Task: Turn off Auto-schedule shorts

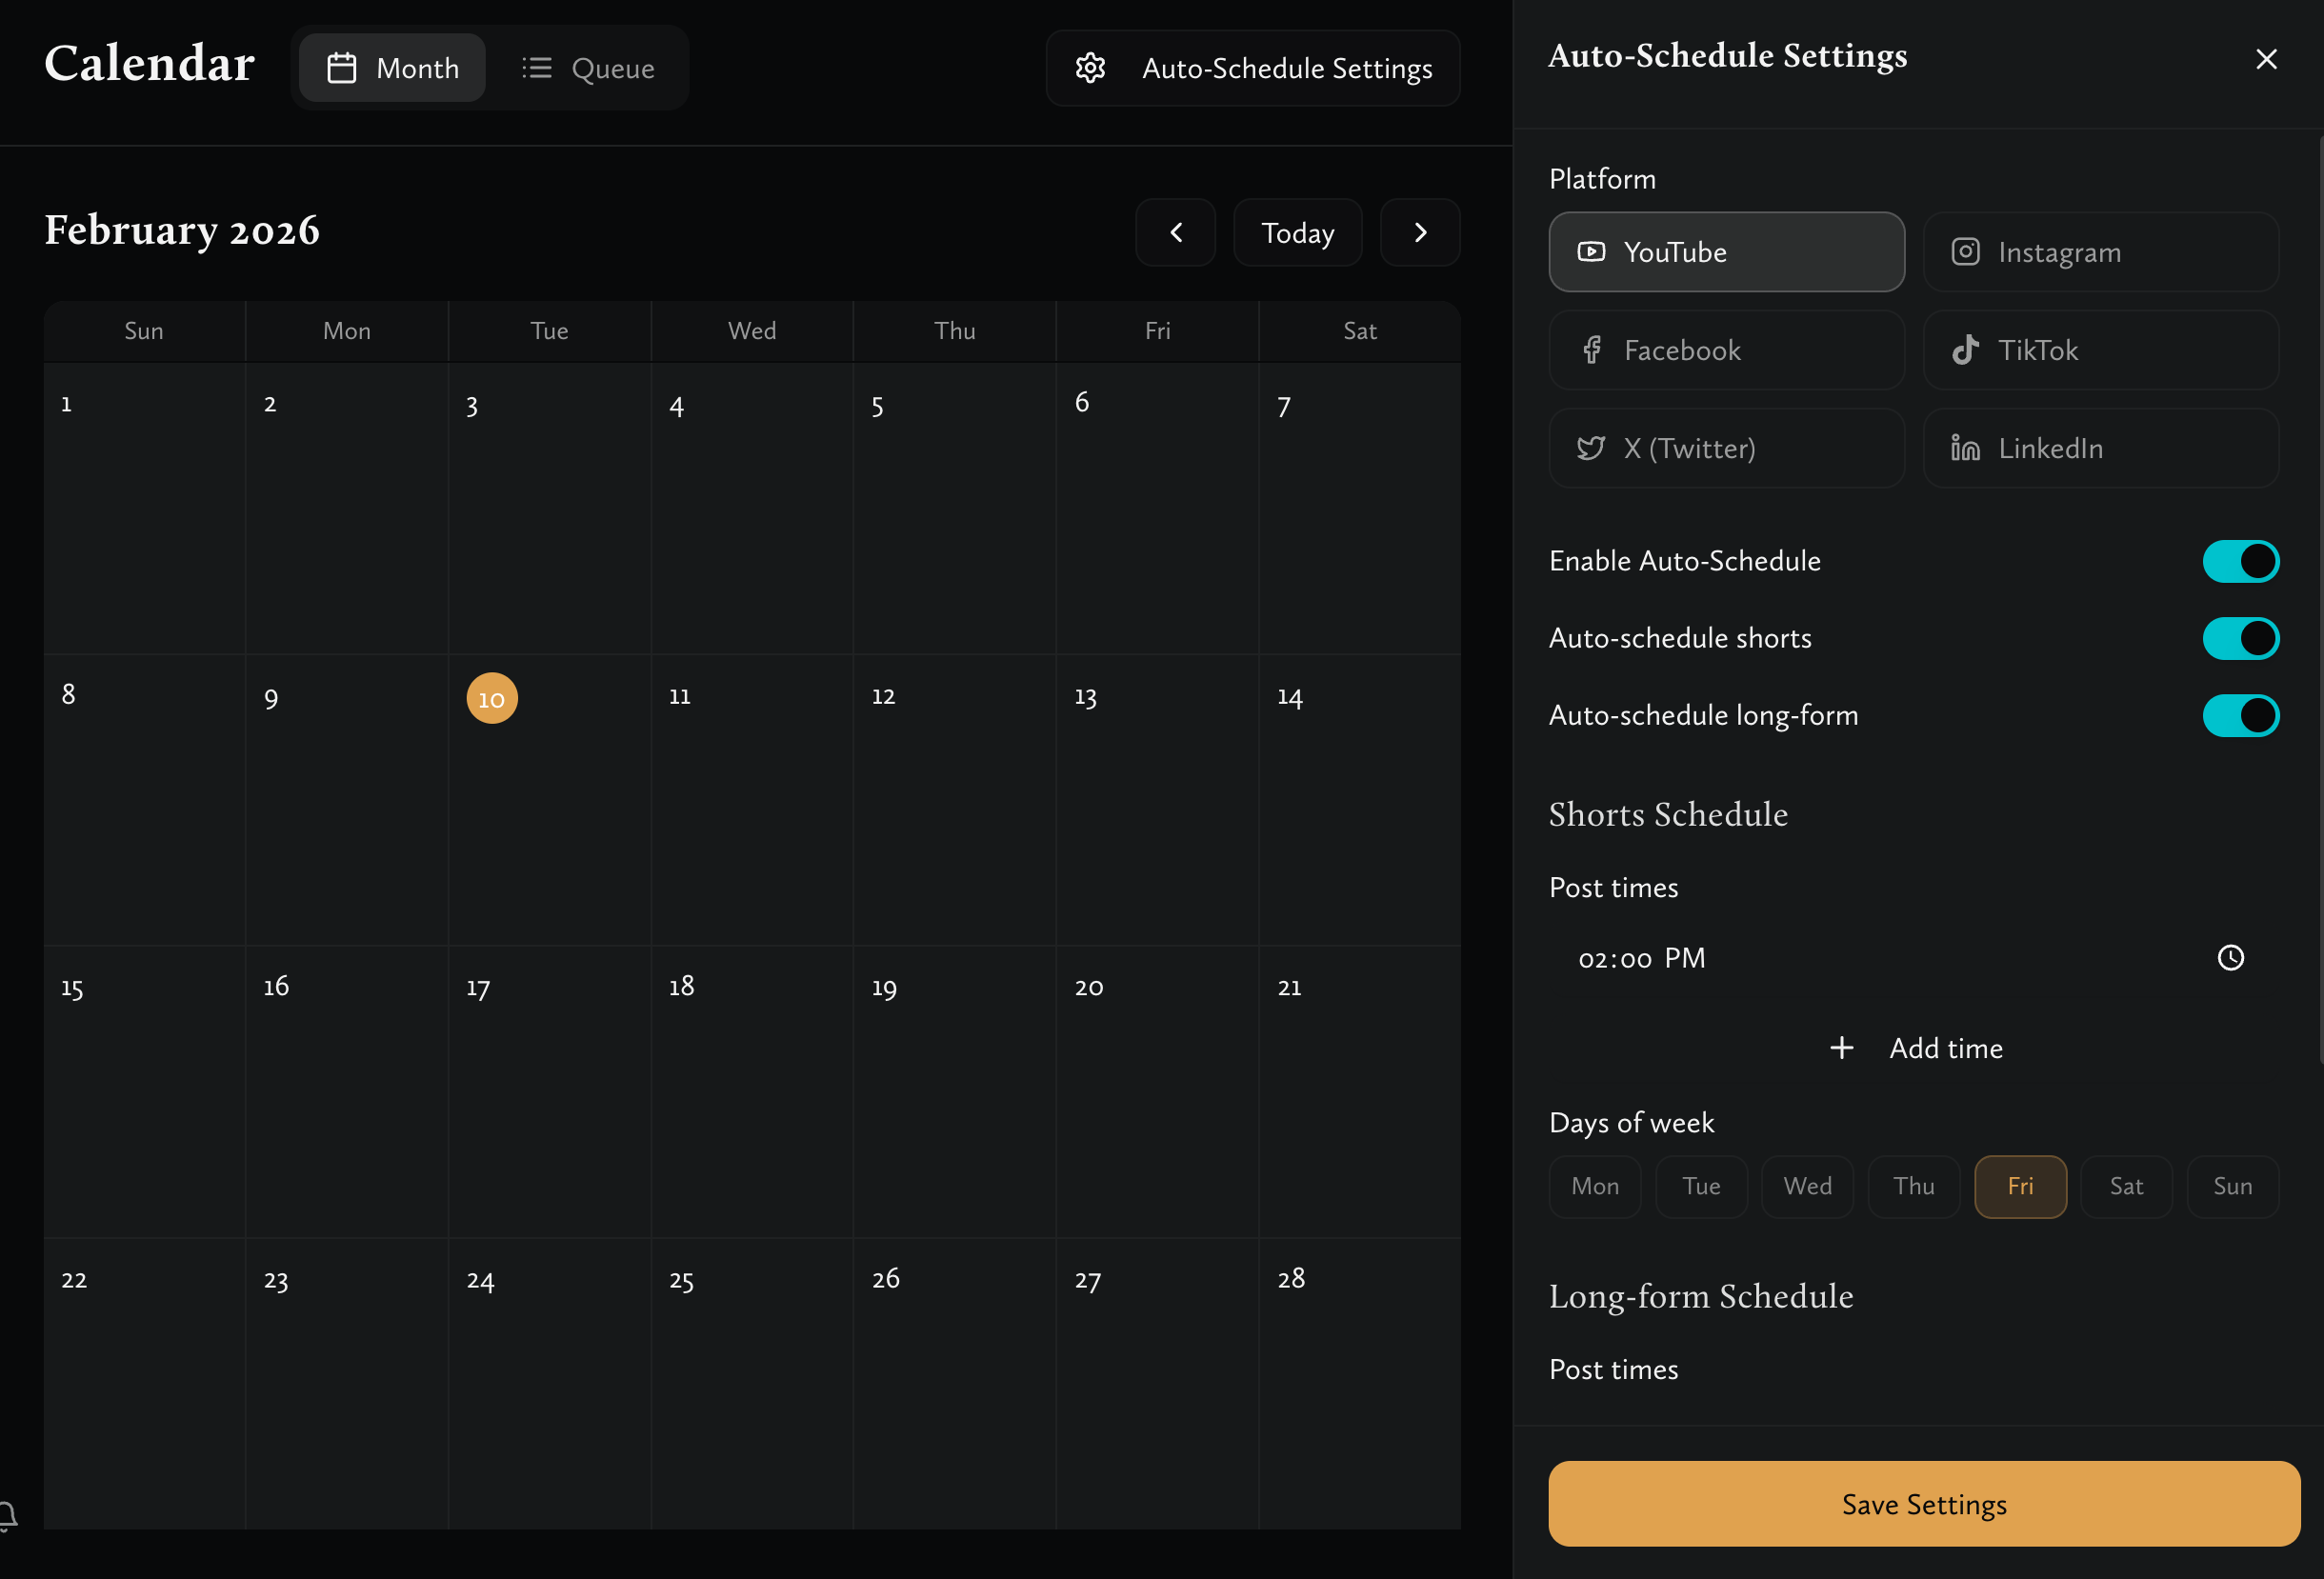Action: click(2240, 638)
